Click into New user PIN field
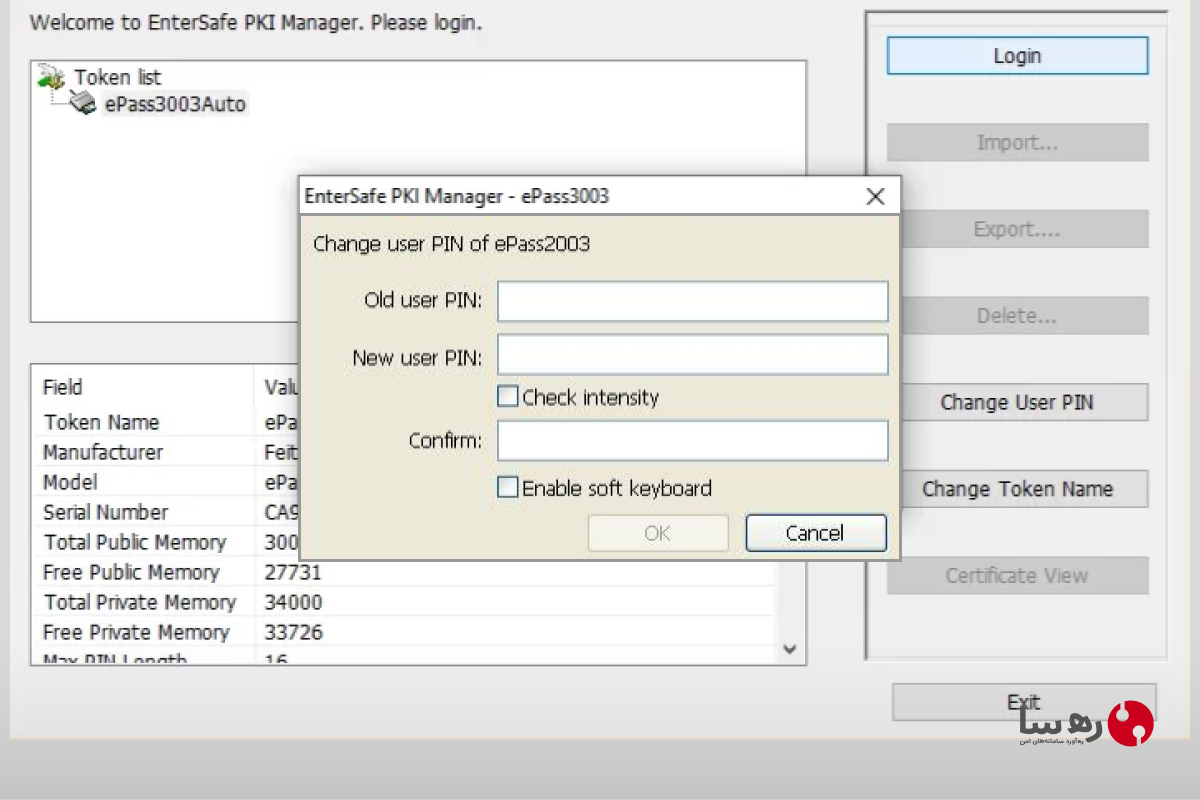 coord(693,354)
